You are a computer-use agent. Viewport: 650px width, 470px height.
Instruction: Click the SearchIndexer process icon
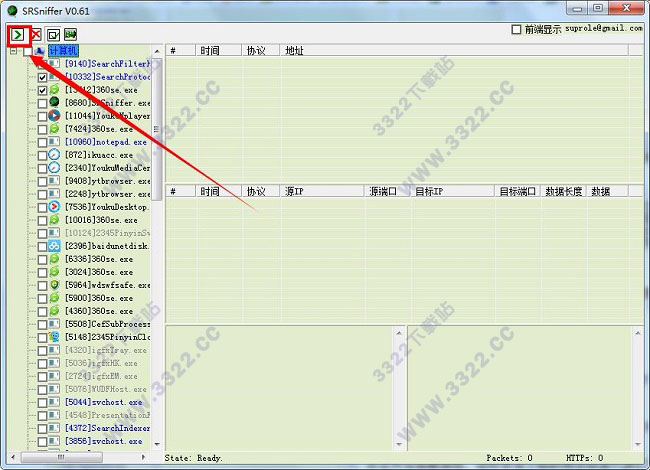click(x=54, y=428)
